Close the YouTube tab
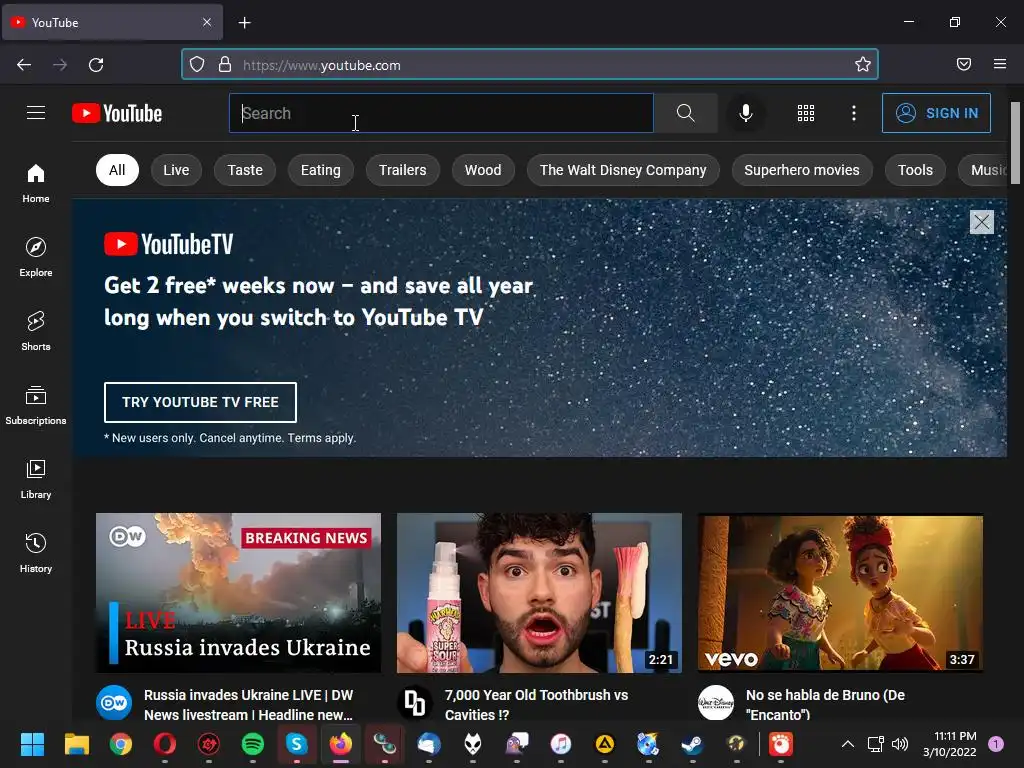 (207, 22)
